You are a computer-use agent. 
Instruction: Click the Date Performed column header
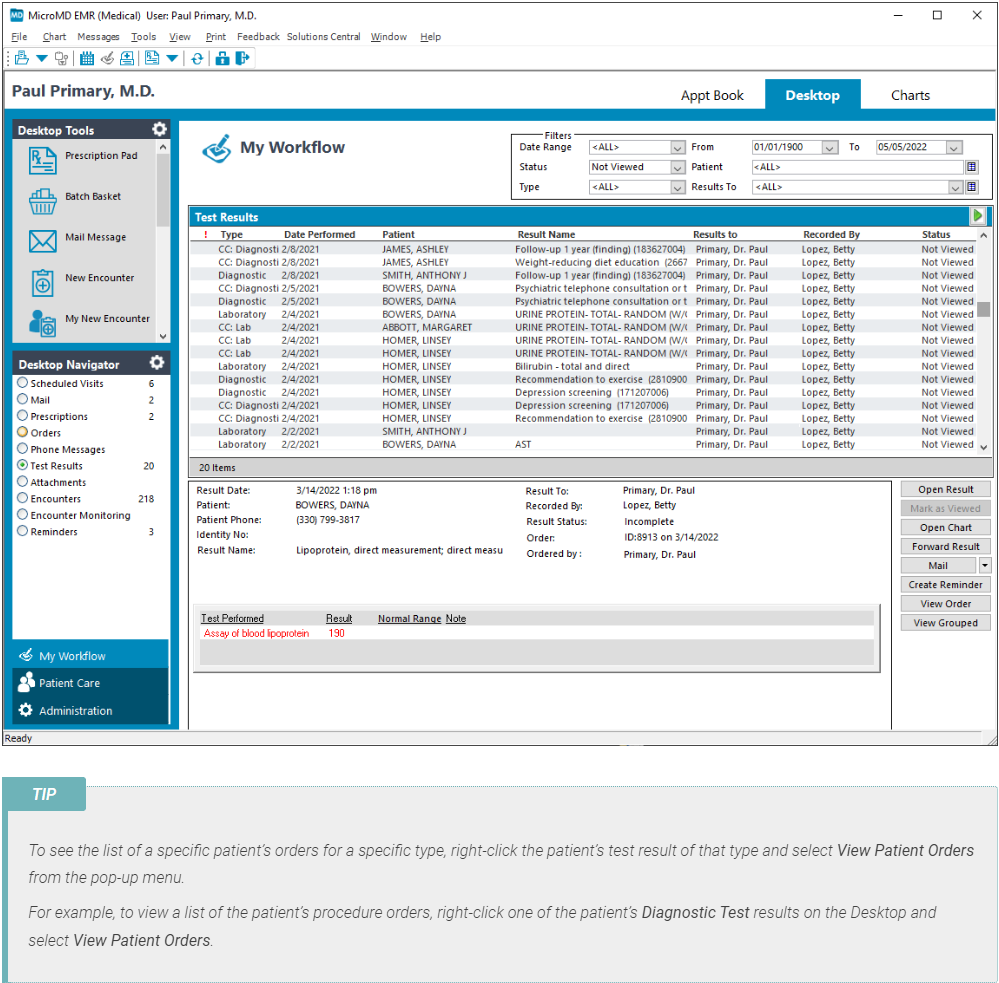click(x=319, y=234)
